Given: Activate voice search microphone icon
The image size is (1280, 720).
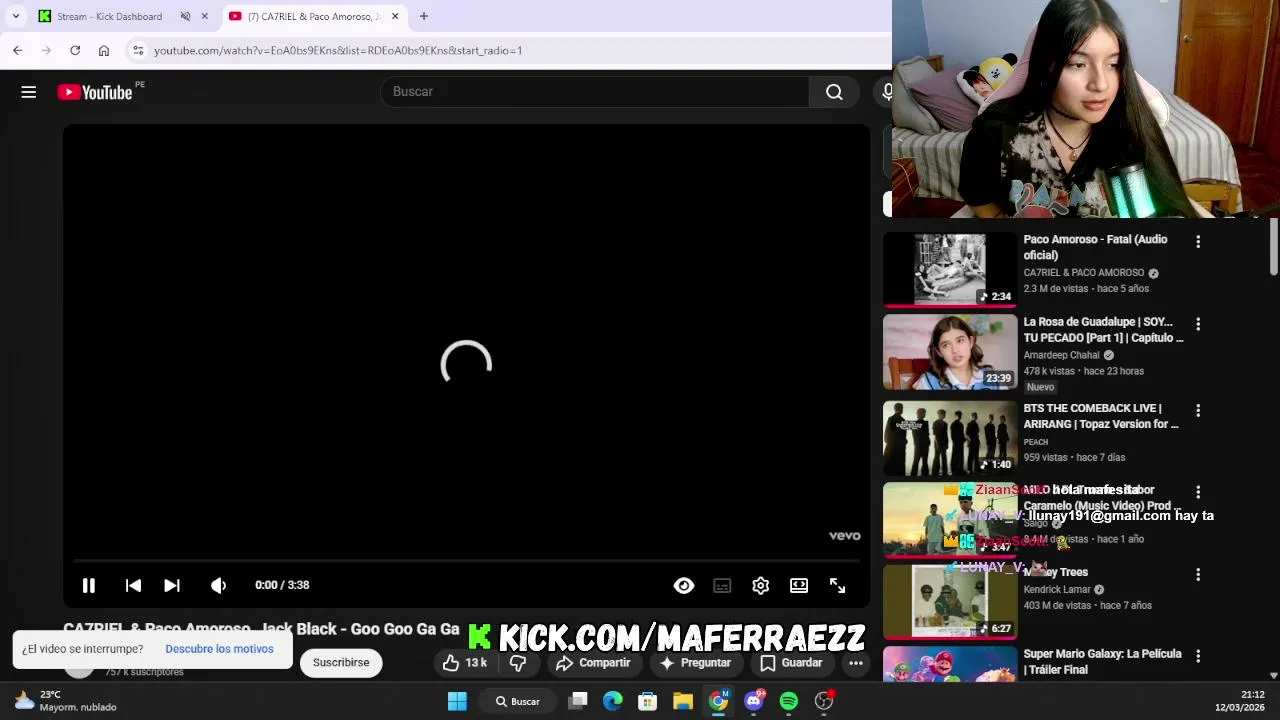Looking at the screenshot, I should pyautogui.click(x=887, y=92).
